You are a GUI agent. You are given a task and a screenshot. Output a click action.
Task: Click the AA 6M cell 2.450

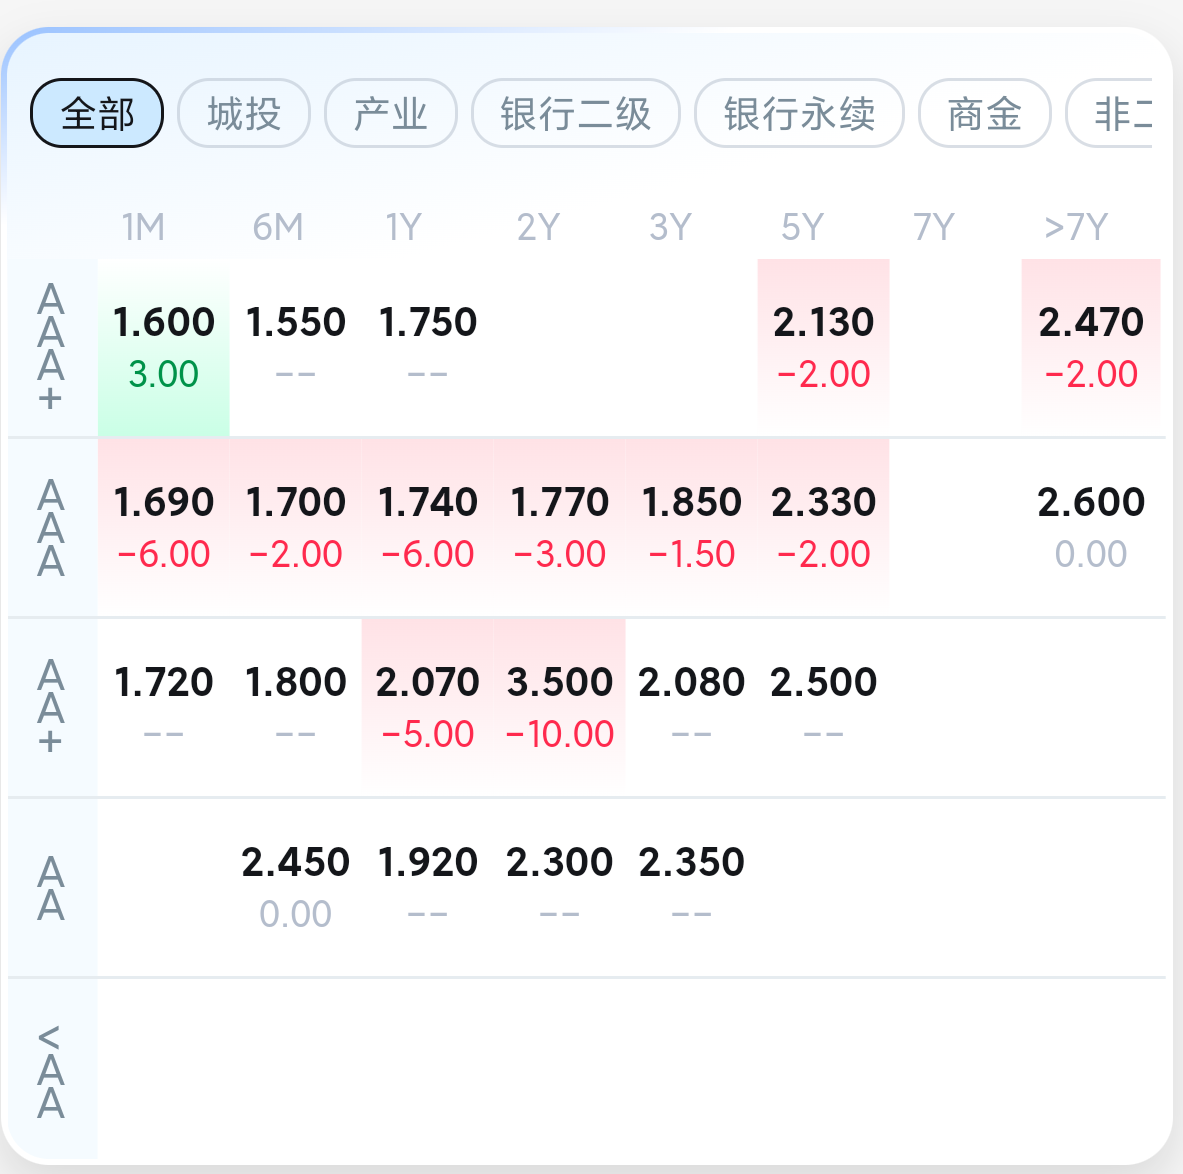point(296,887)
